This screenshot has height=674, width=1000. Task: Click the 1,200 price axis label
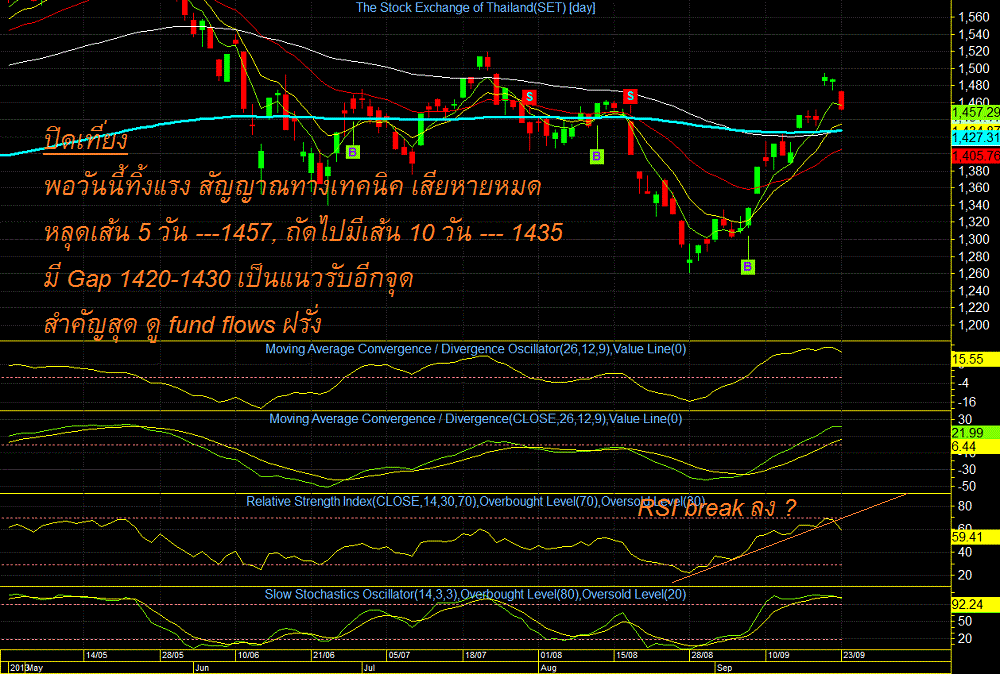tap(976, 325)
